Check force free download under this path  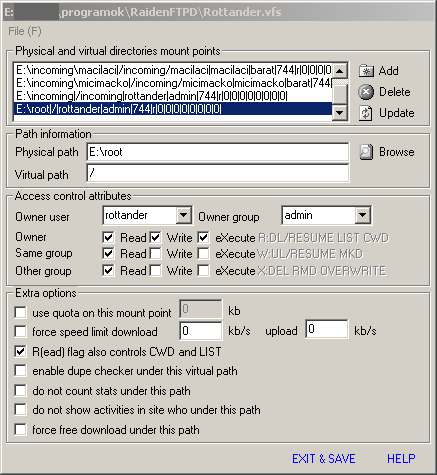[20, 429]
